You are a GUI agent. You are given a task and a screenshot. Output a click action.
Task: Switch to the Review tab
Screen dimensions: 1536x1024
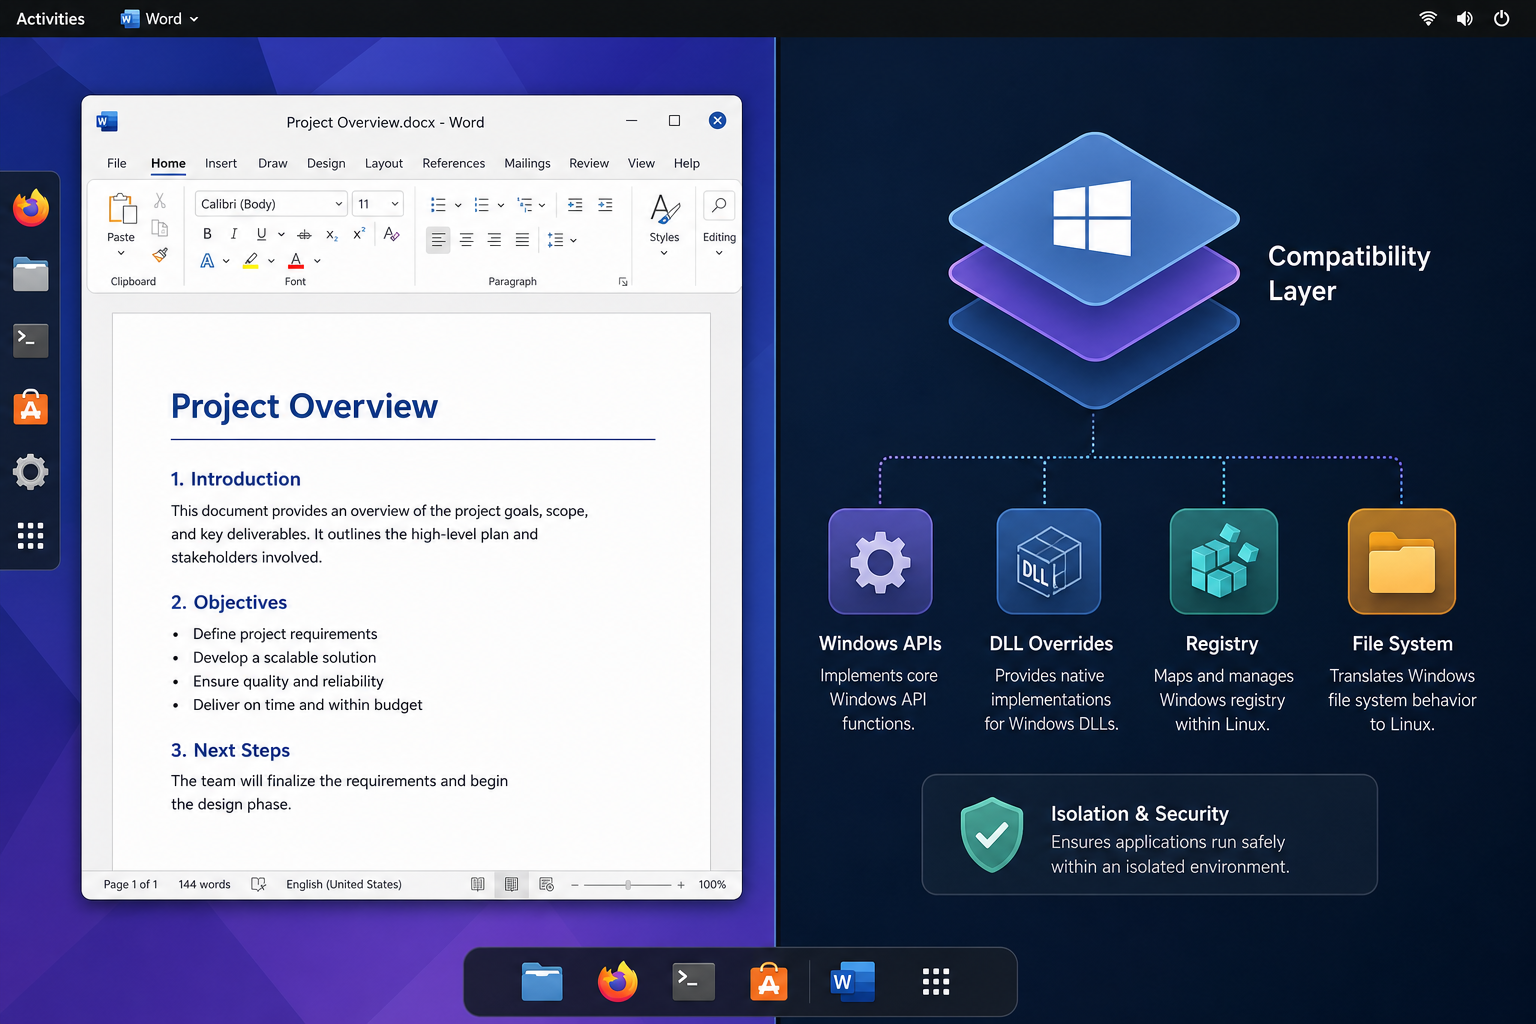(x=589, y=163)
